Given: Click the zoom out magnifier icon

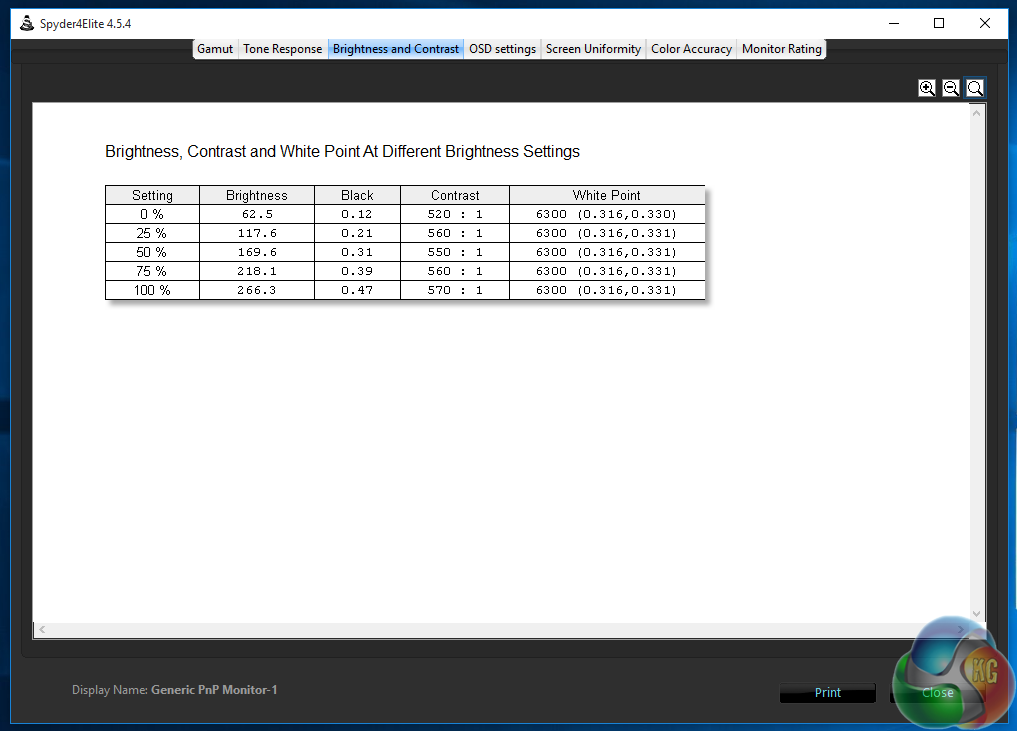Looking at the screenshot, I should [x=951, y=88].
